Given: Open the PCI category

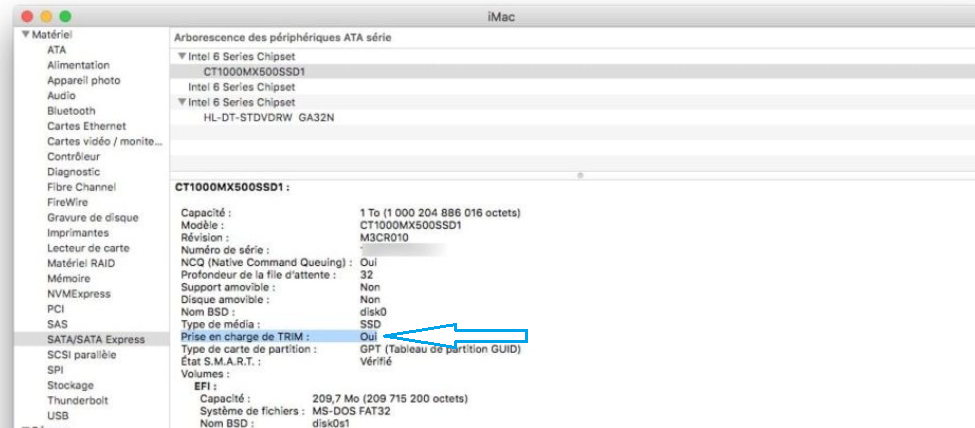Looking at the screenshot, I should 55,309.
